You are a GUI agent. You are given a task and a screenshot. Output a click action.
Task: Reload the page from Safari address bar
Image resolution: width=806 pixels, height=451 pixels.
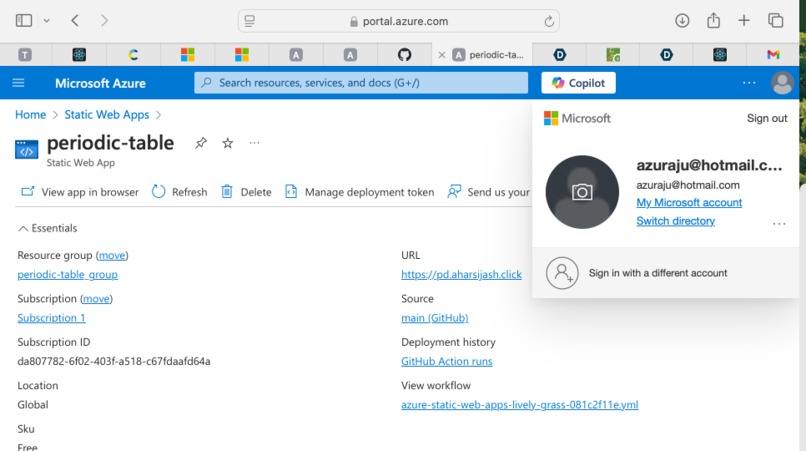coord(549,21)
